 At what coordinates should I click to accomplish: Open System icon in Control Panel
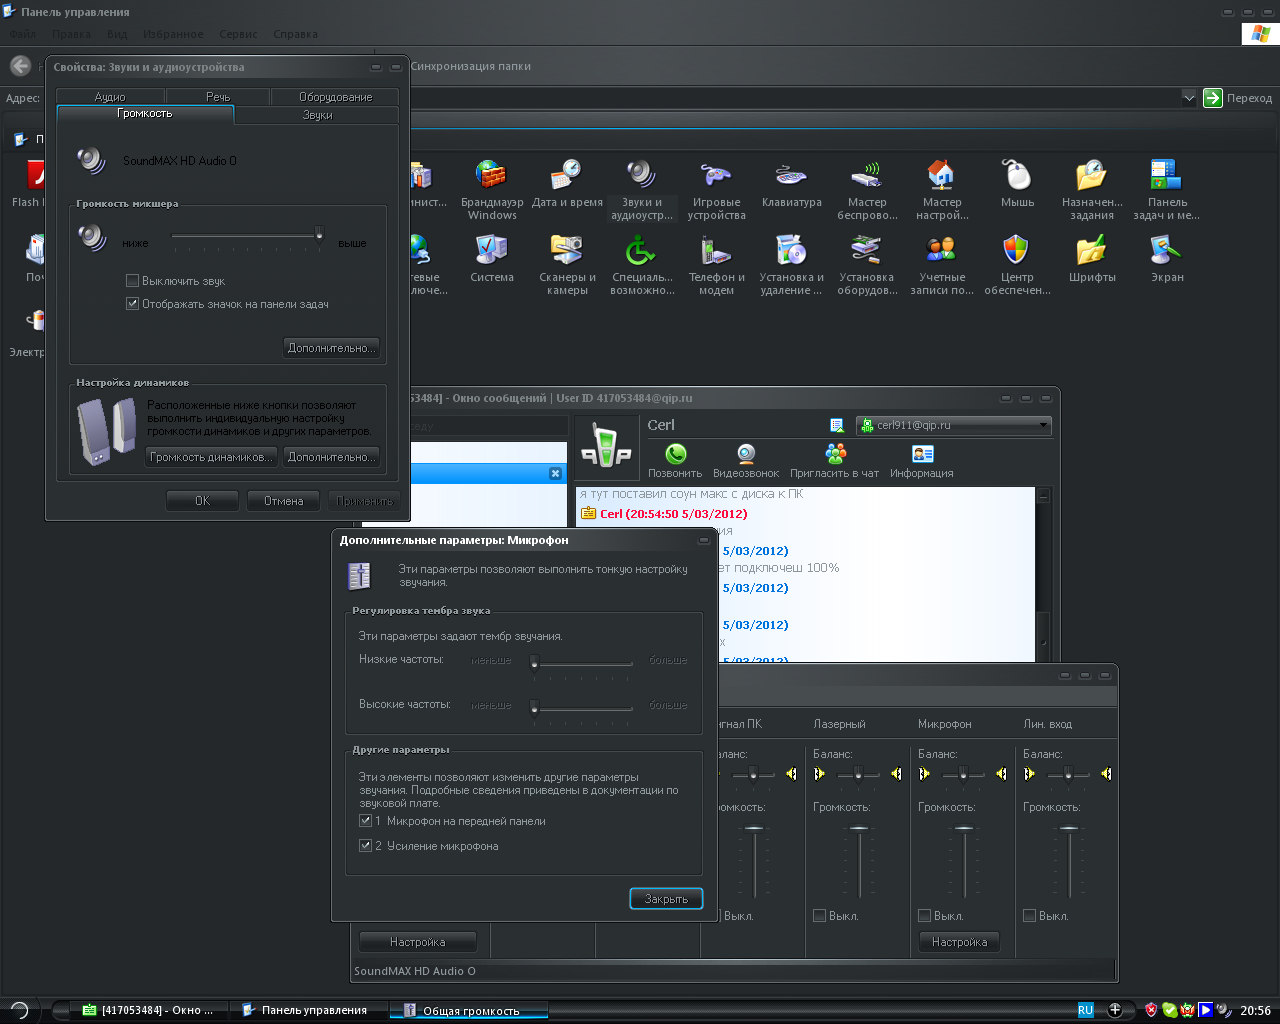pos(491,259)
